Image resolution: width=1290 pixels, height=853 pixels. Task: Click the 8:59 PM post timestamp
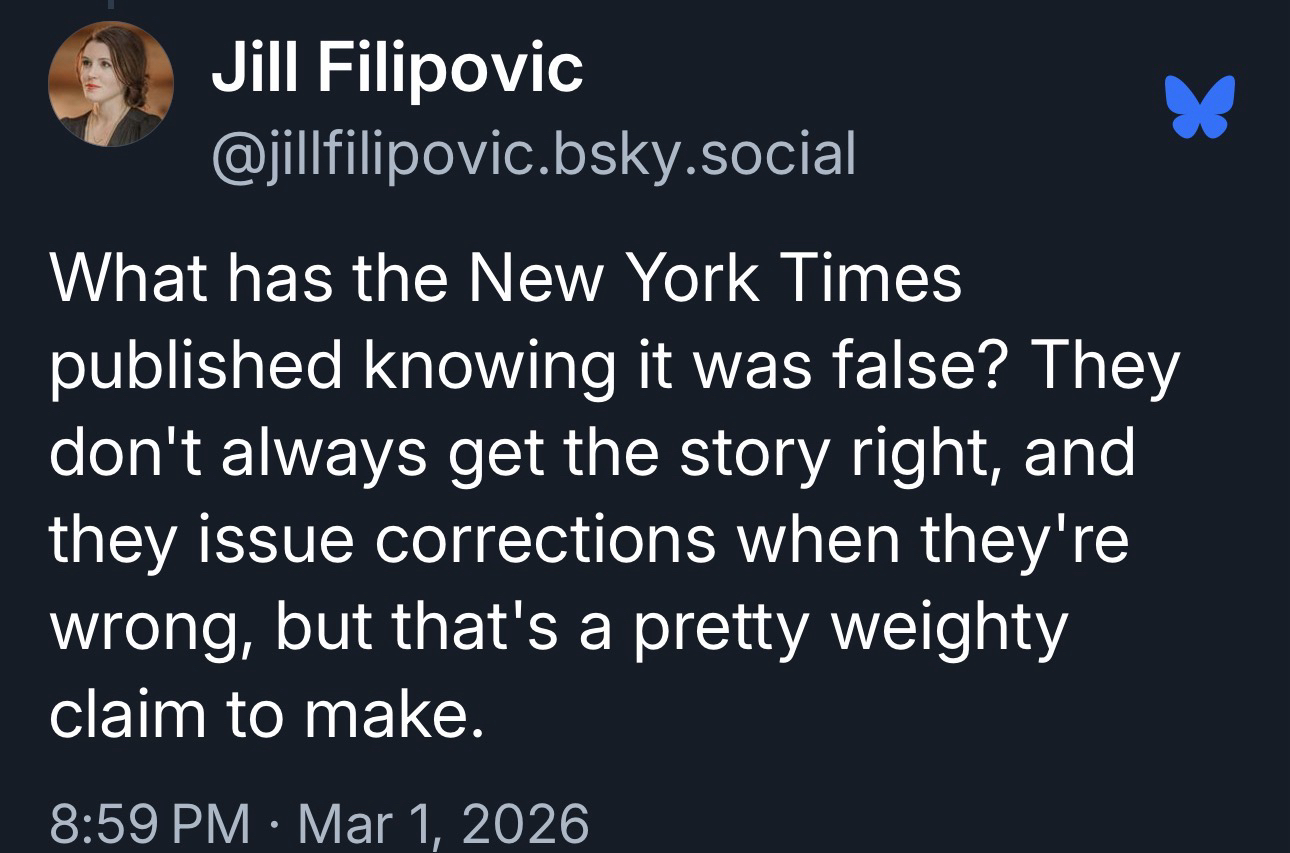pos(150,825)
